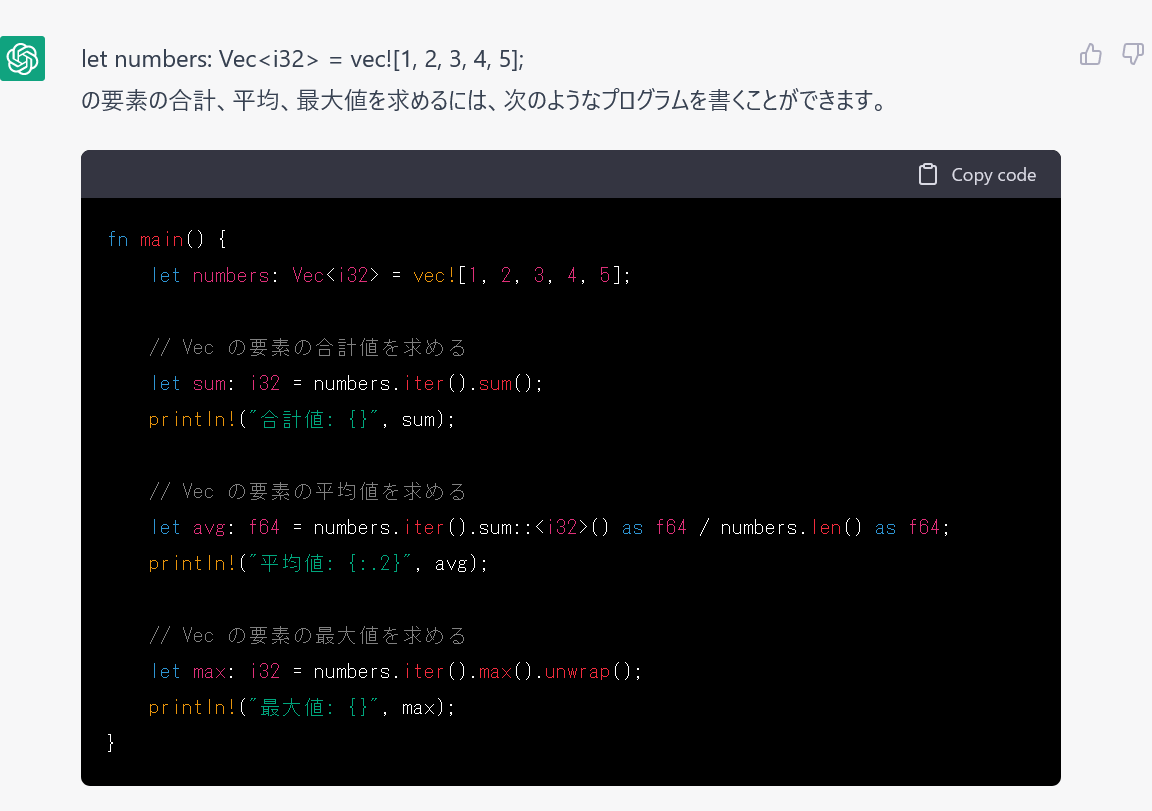Click the comment 'Vec の要素の合計値を求める'
This screenshot has width=1152, height=811.
click(308, 347)
